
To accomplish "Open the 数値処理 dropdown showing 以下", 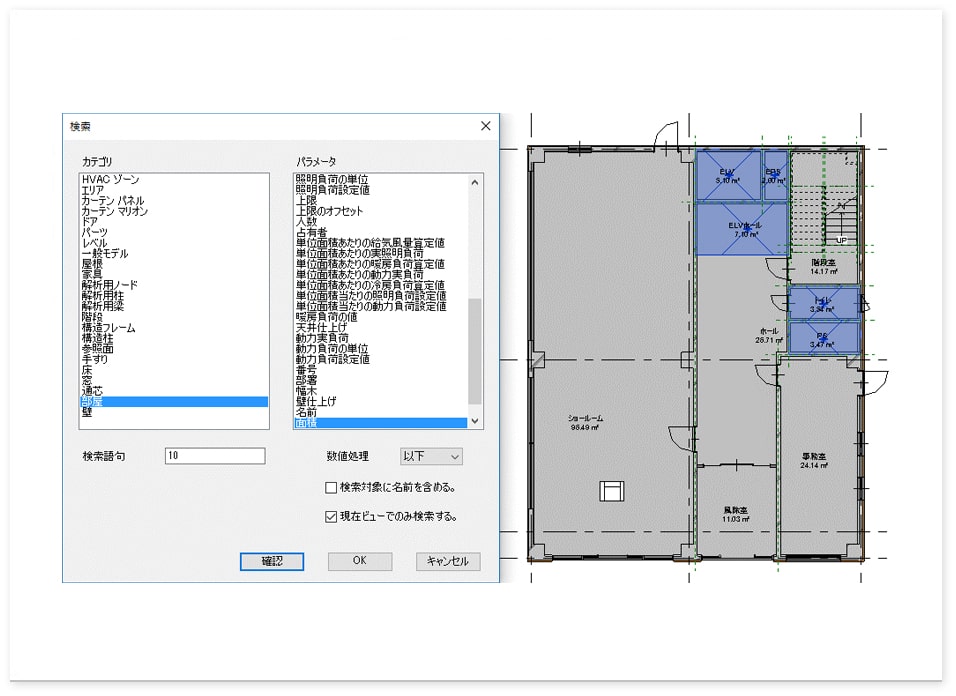I will (431, 456).
